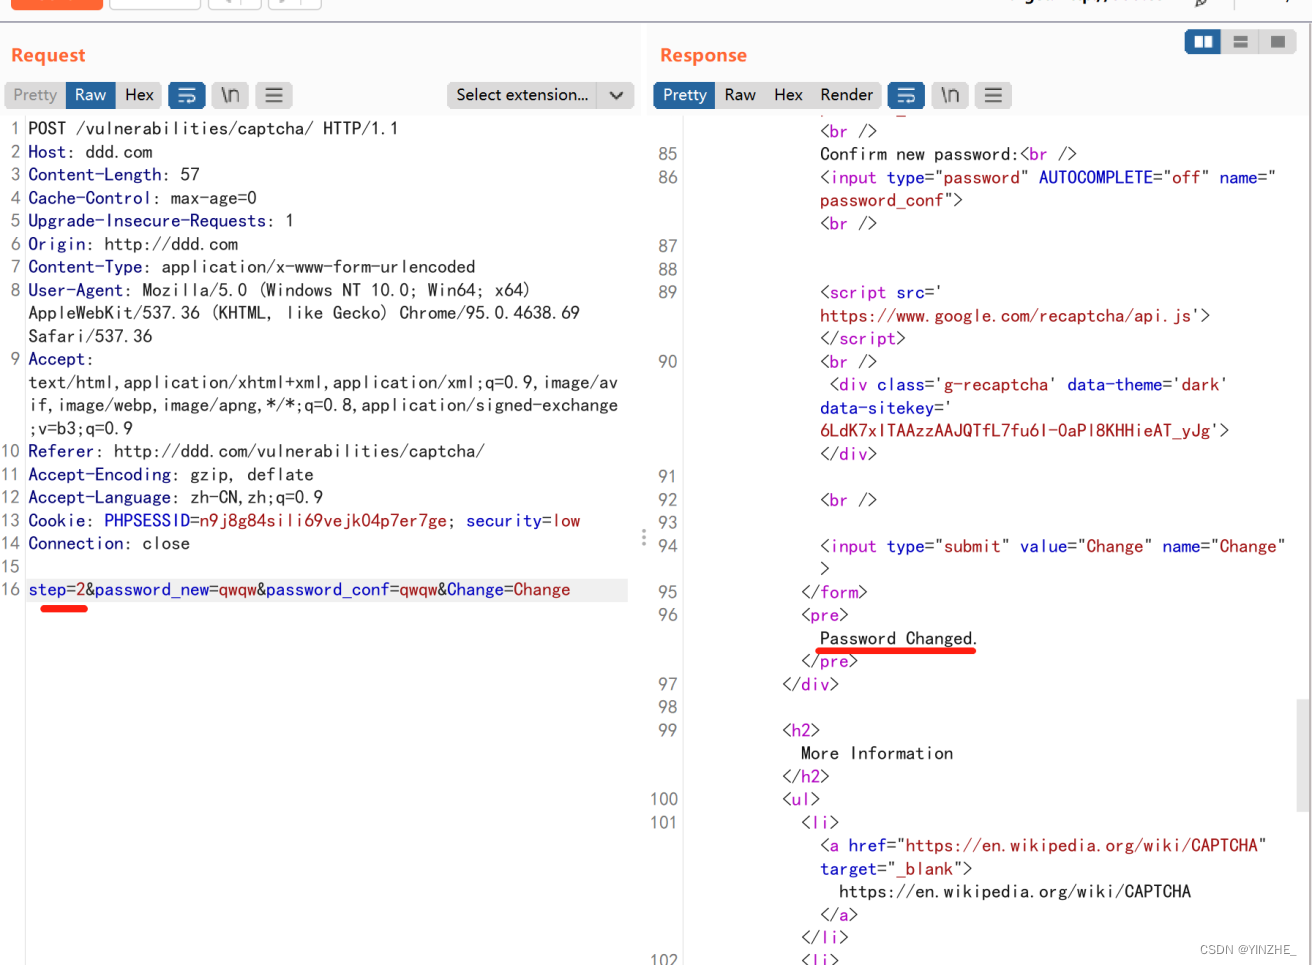Switch to combined tab layout view
The height and width of the screenshot is (965, 1312).
click(x=1277, y=41)
